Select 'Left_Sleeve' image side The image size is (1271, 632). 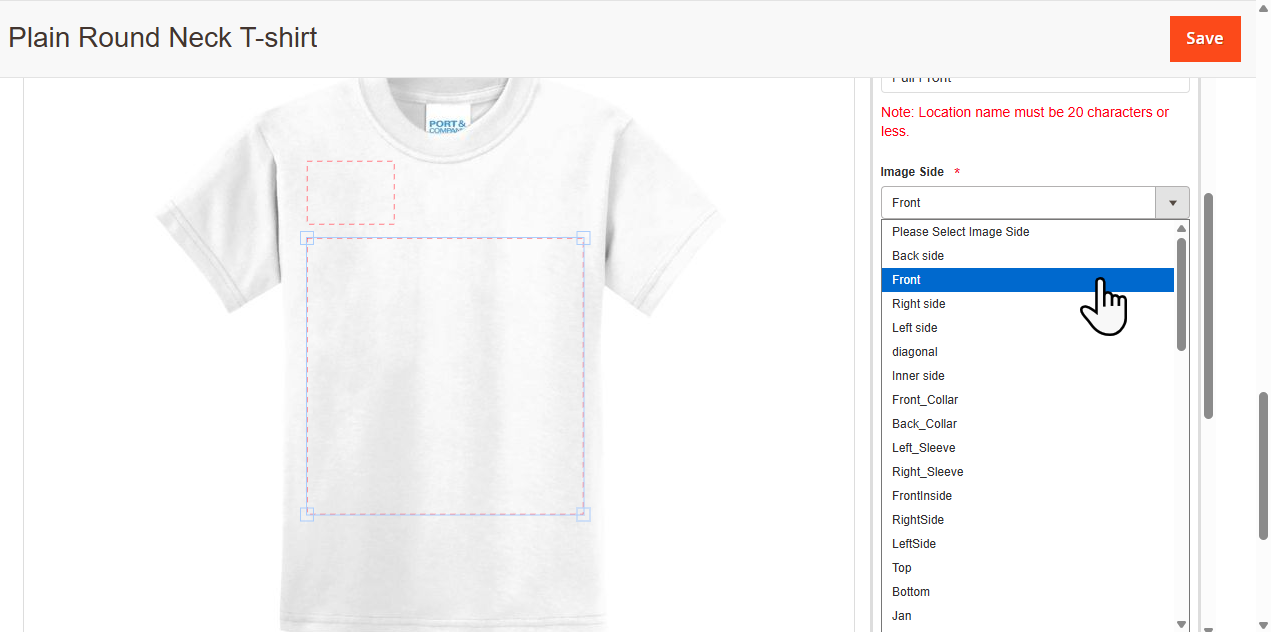[923, 448]
